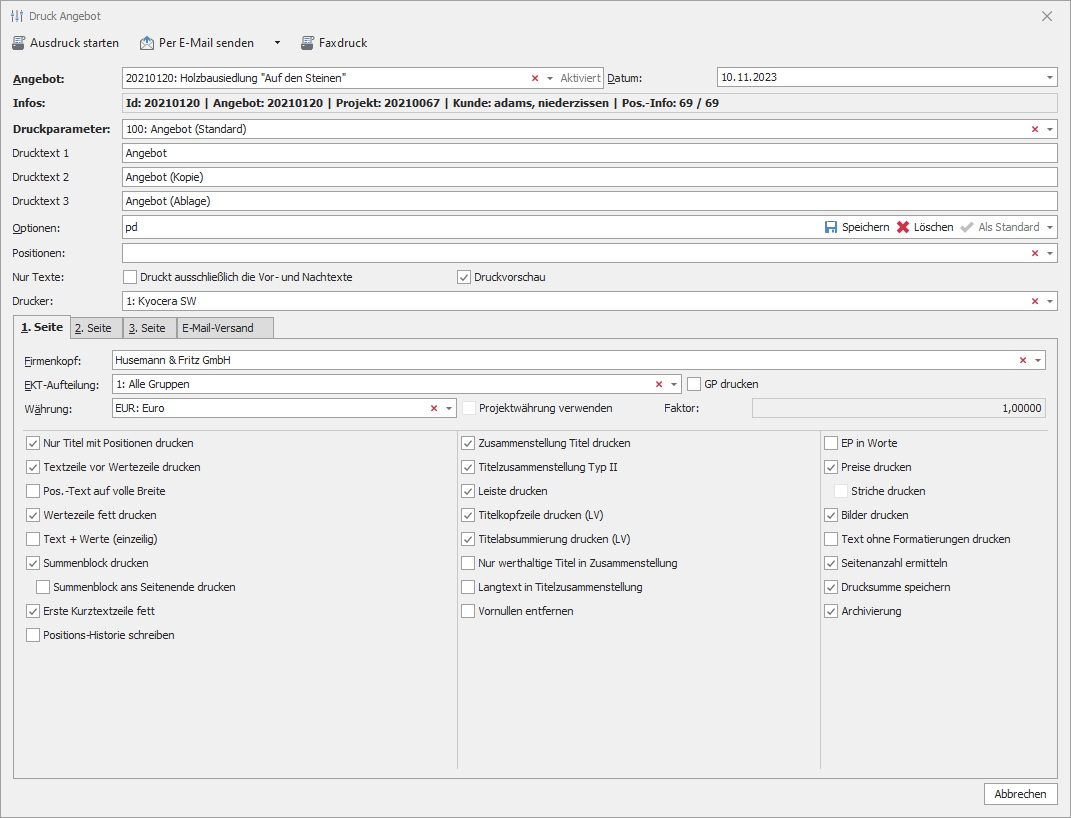
Task: Clear the Drucker selection with red x
Action: (x=1035, y=301)
